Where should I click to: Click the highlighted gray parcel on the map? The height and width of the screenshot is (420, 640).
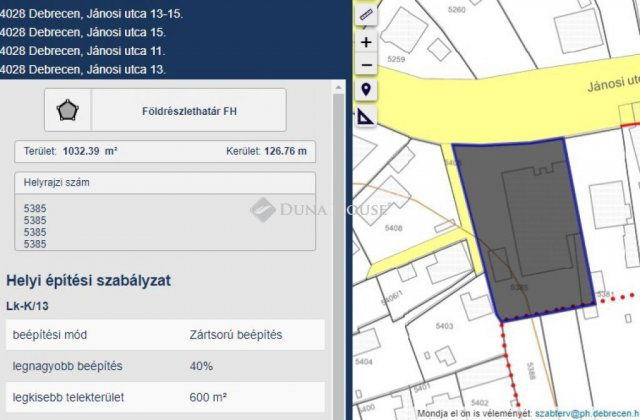tap(522, 229)
